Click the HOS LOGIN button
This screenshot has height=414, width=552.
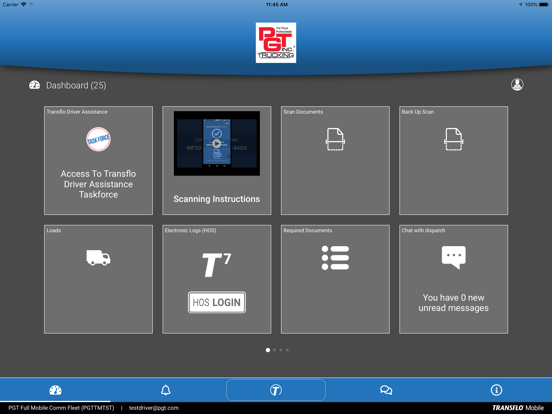(x=217, y=302)
